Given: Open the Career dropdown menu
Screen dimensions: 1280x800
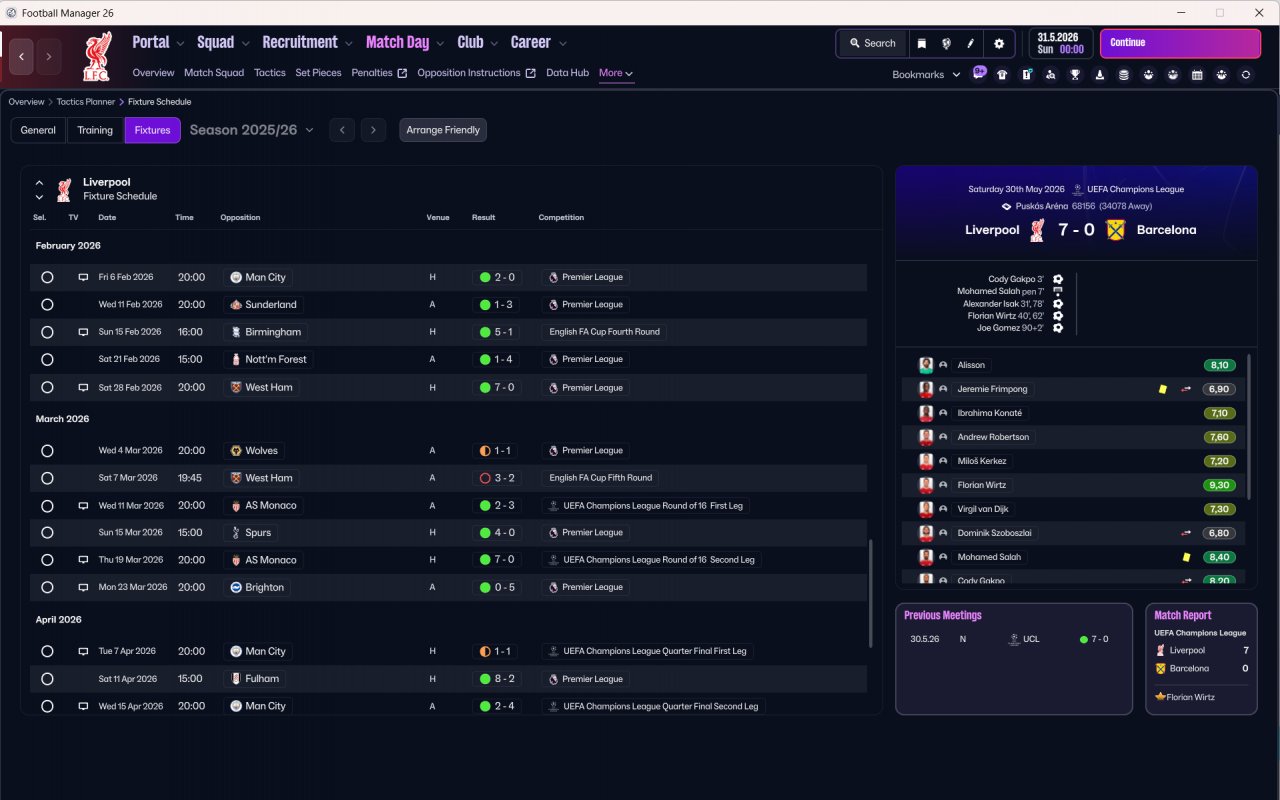Looking at the screenshot, I should [539, 42].
